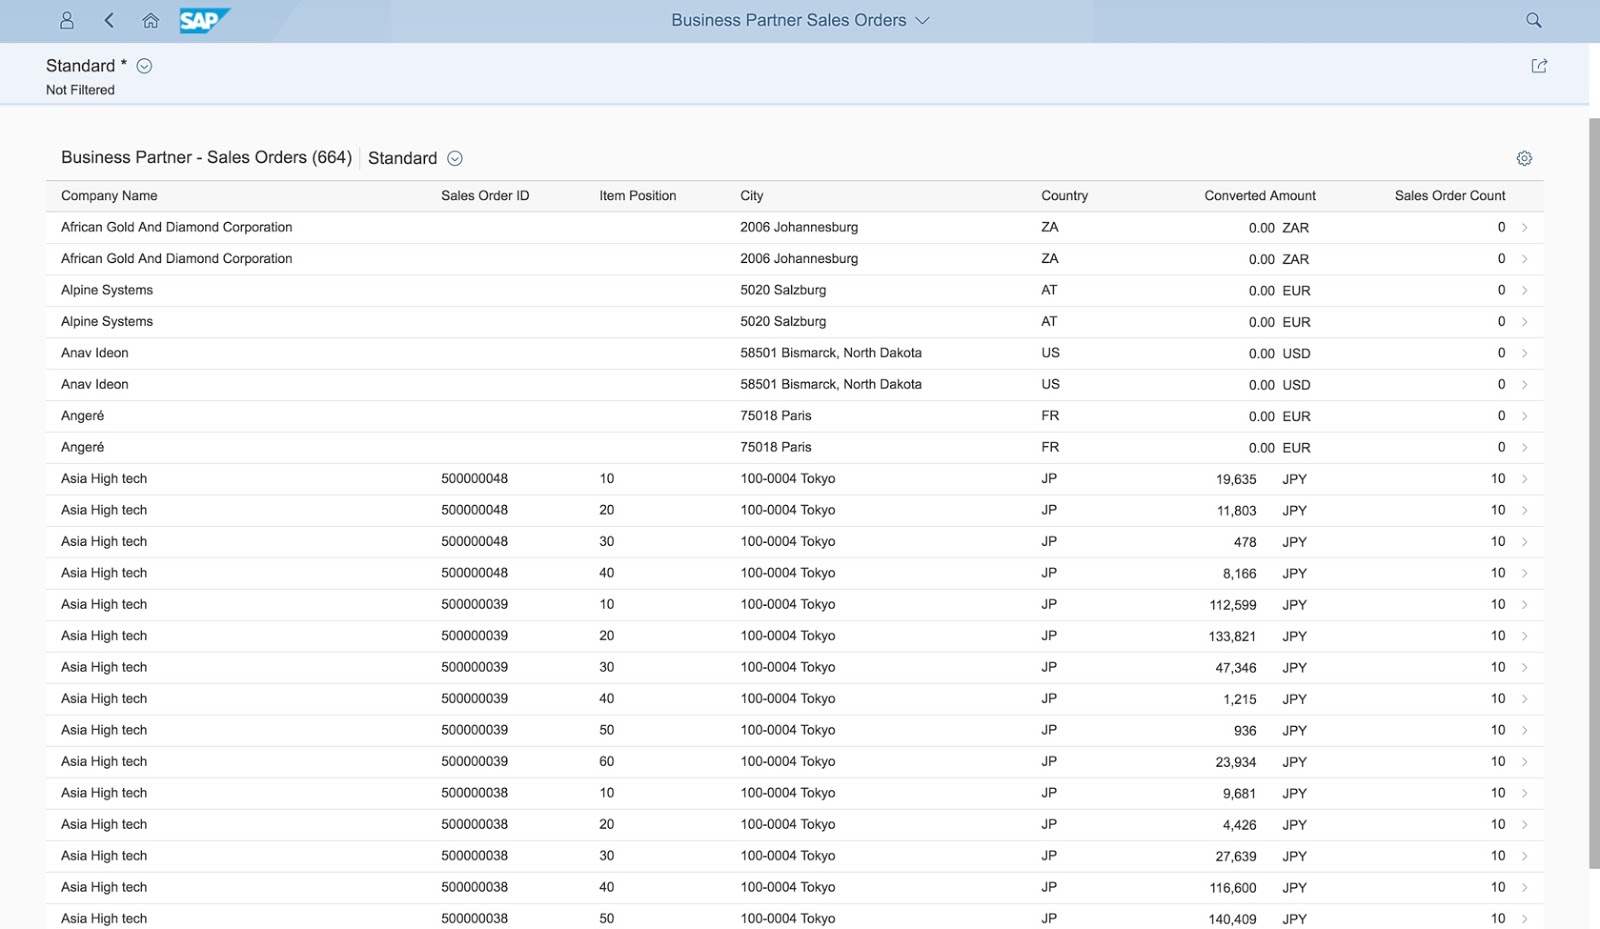1600x929 pixels.
Task: Open the table settings gear
Action: (1524, 158)
